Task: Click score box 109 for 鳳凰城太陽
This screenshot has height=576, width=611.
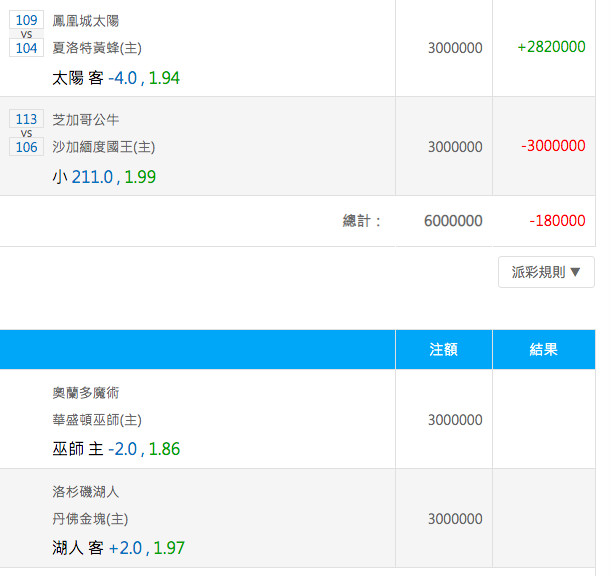Action: click(26, 20)
